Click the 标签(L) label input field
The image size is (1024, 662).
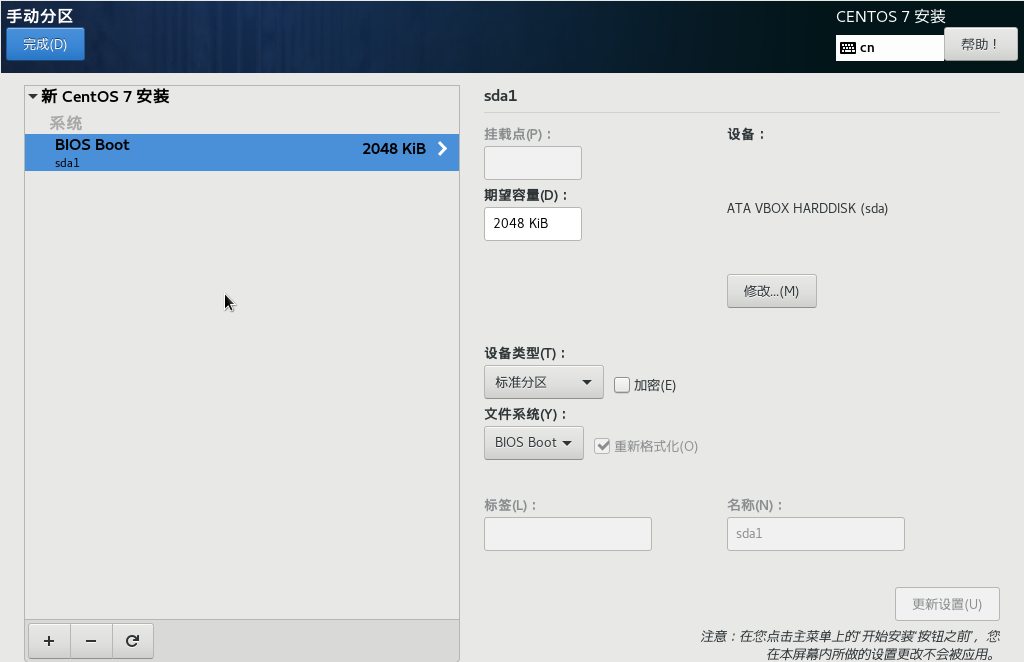[x=568, y=534]
